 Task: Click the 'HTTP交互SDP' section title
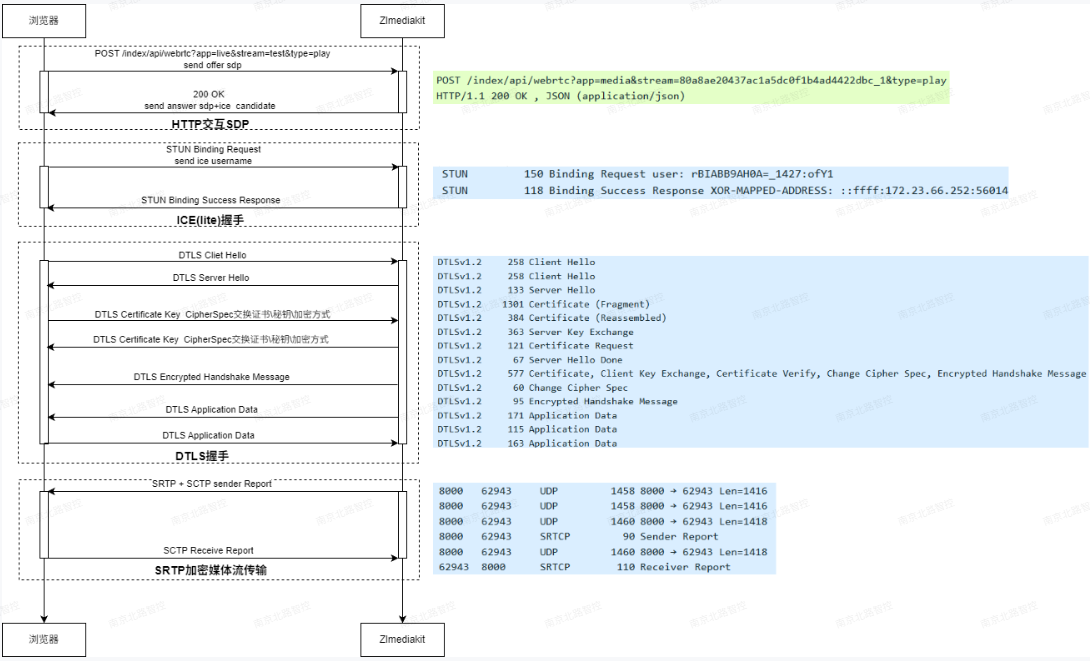(x=210, y=124)
